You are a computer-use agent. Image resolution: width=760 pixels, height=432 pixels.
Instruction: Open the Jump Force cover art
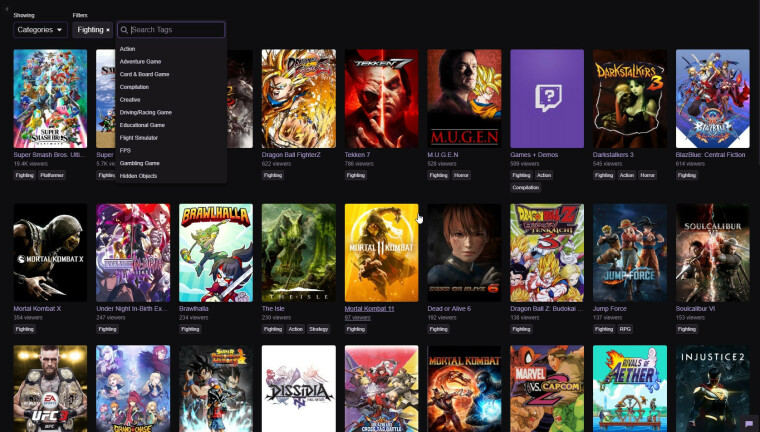coord(630,253)
